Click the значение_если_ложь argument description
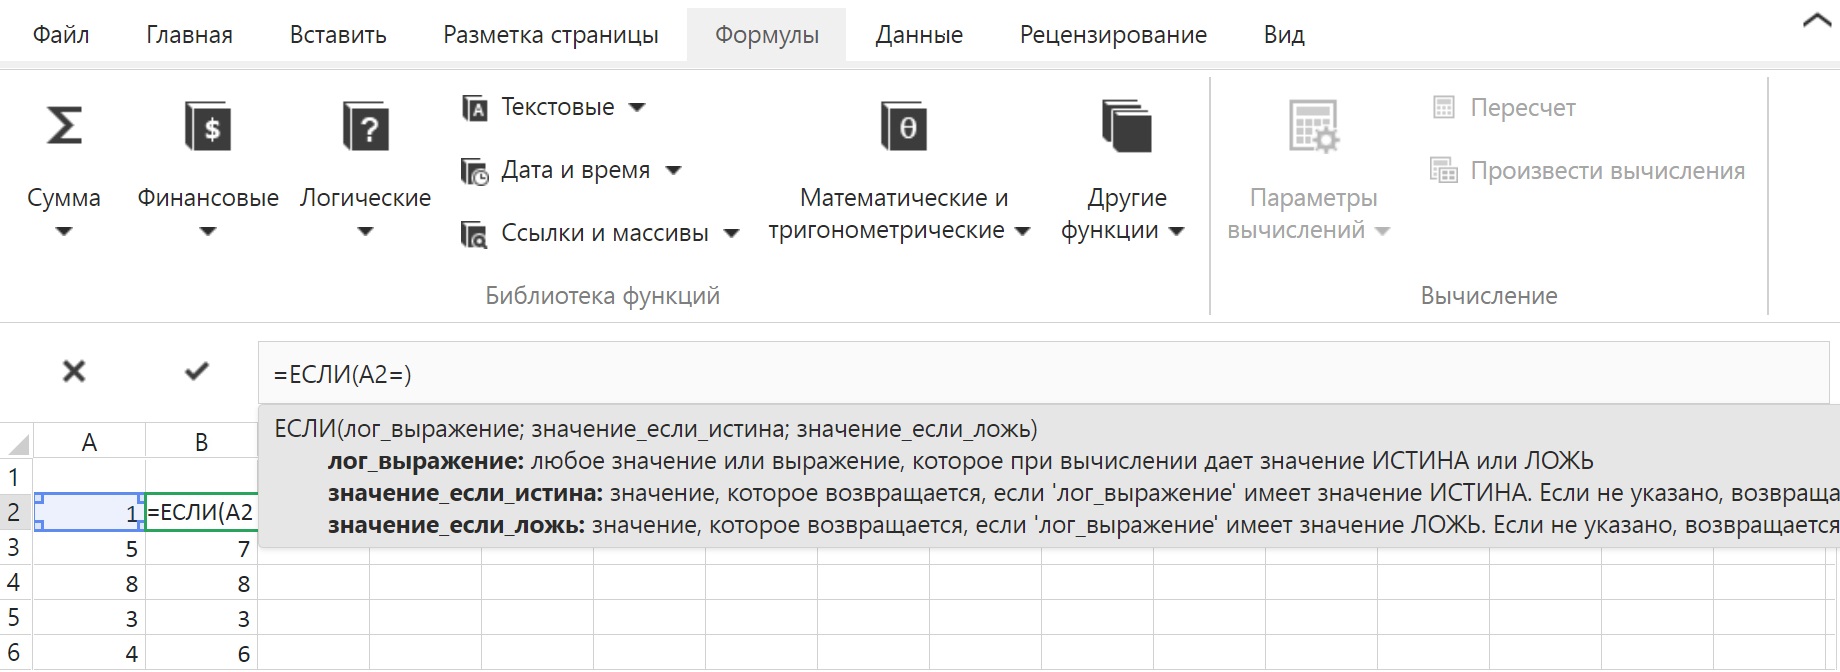The image size is (1840, 672). pyautogui.click(x=1083, y=525)
